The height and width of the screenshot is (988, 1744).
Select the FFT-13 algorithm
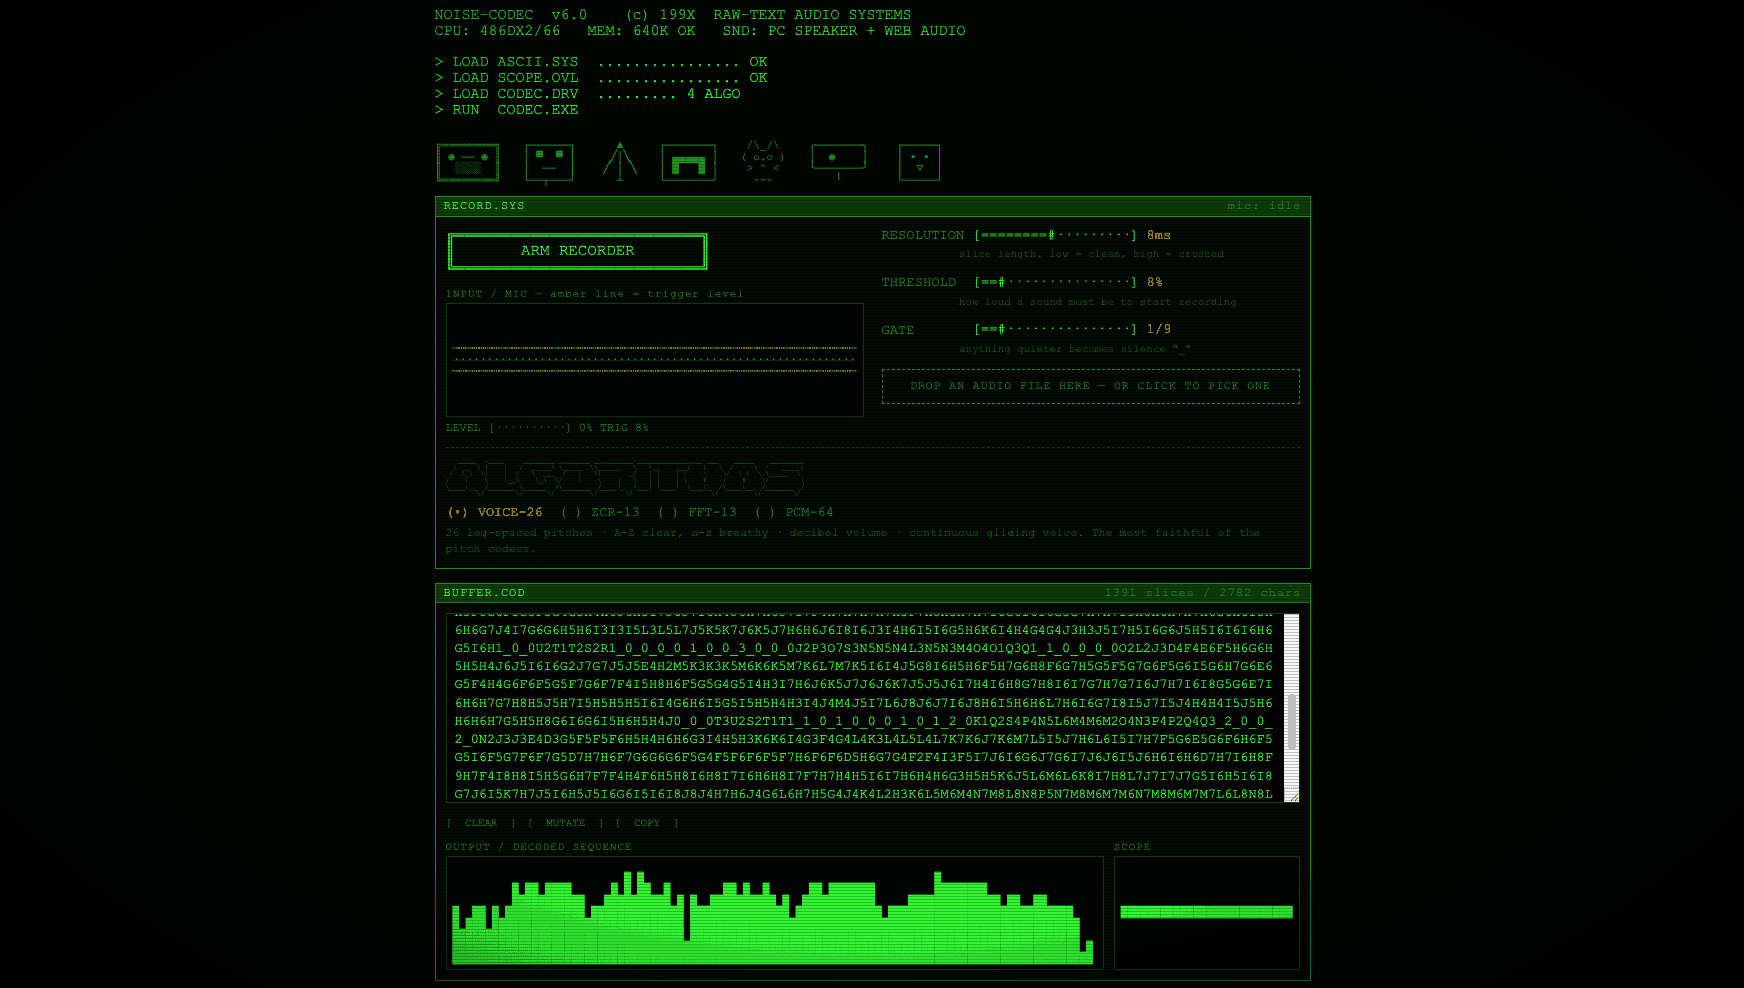[697, 512]
